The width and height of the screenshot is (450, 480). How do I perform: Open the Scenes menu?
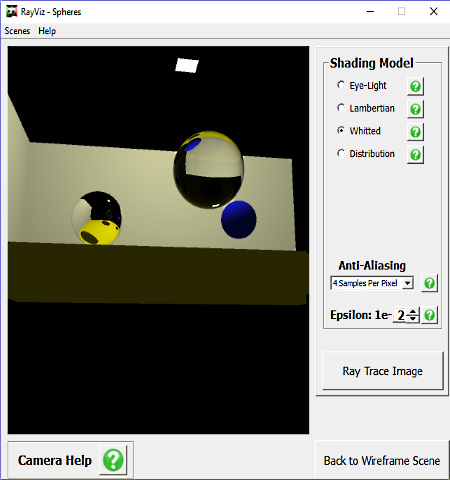coord(17,31)
